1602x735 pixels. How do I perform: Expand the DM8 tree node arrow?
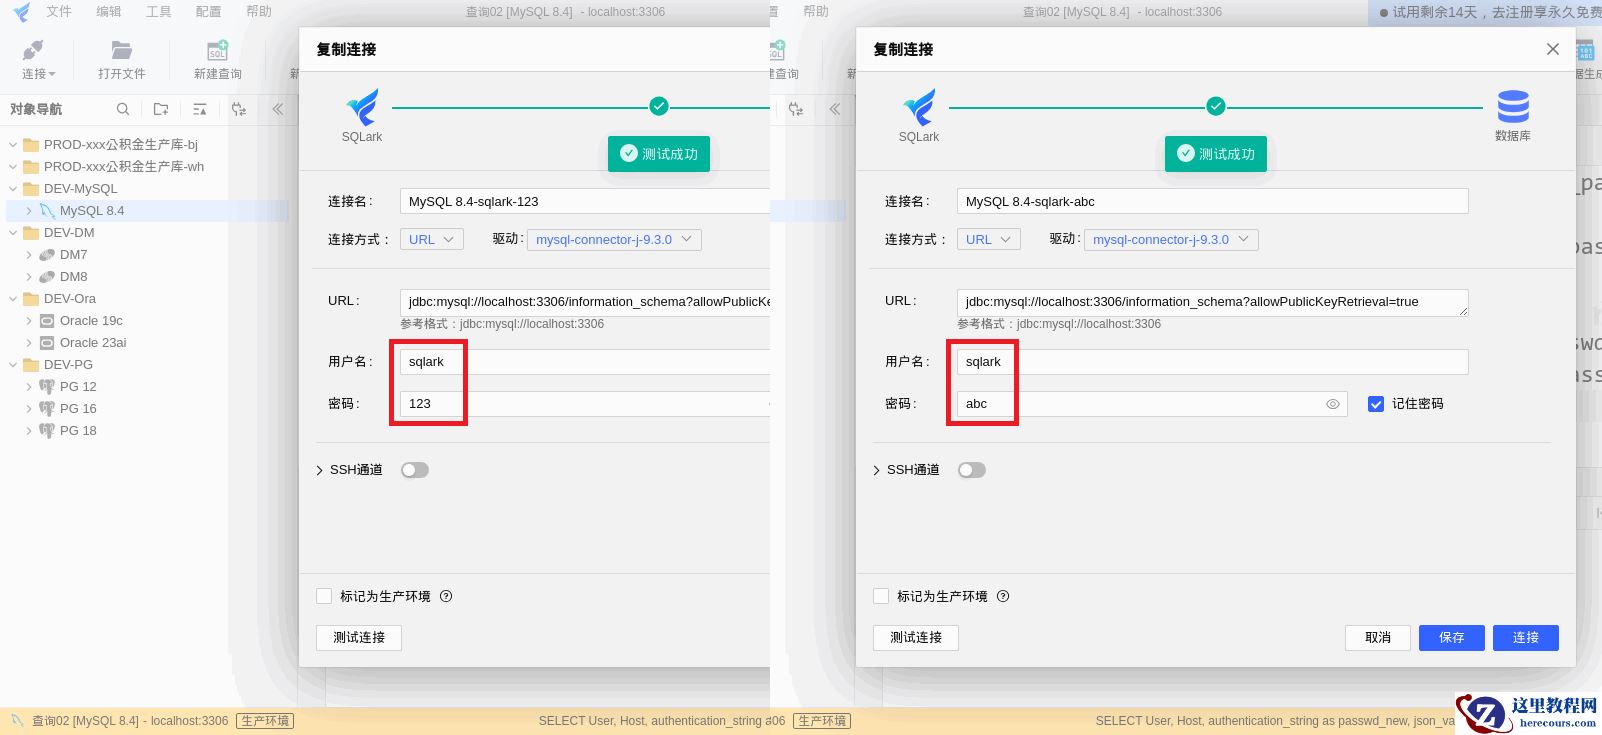[29, 277]
